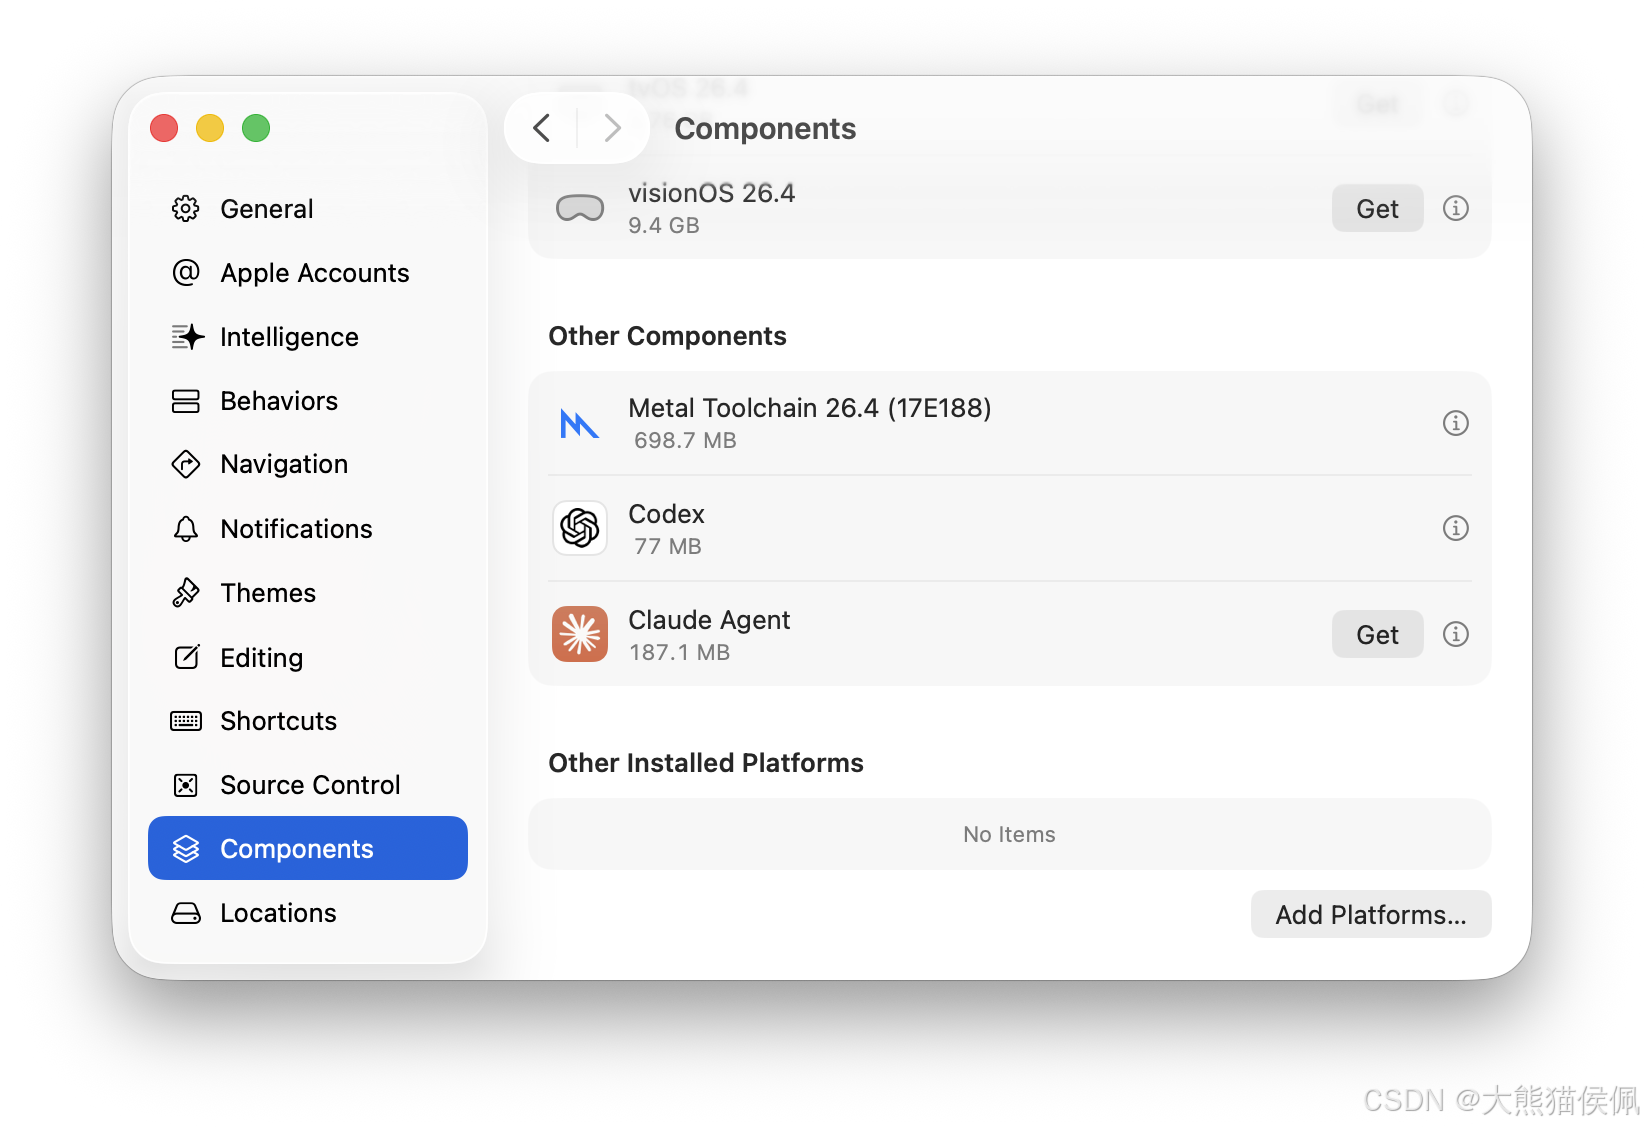Click the Codex app icon
Screen dimensions: 1644x1128
click(580, 528)
